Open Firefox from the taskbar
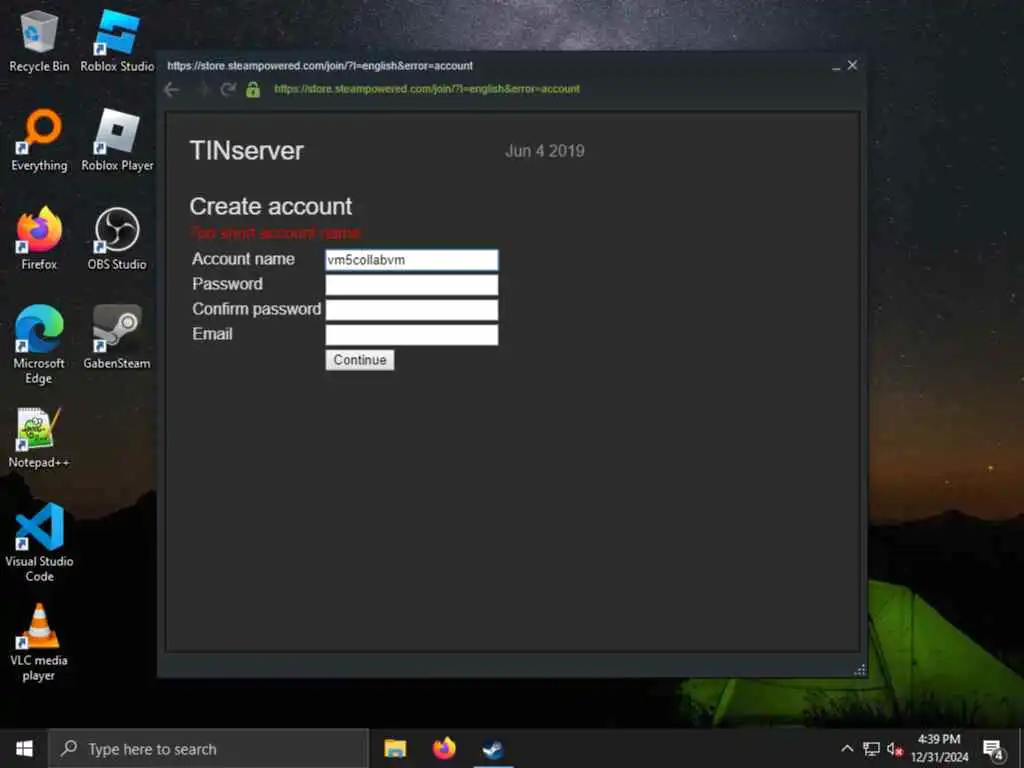1024x768 pixels. point(444,748)
